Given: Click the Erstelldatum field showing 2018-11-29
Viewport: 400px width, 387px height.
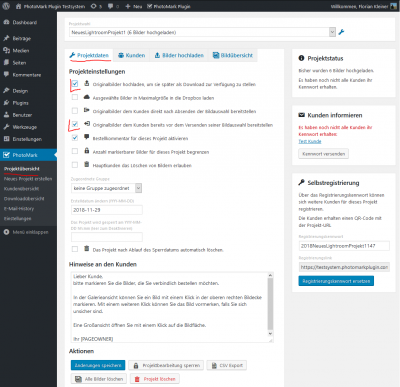Looking at the screenshot, I should click(107, 210).
